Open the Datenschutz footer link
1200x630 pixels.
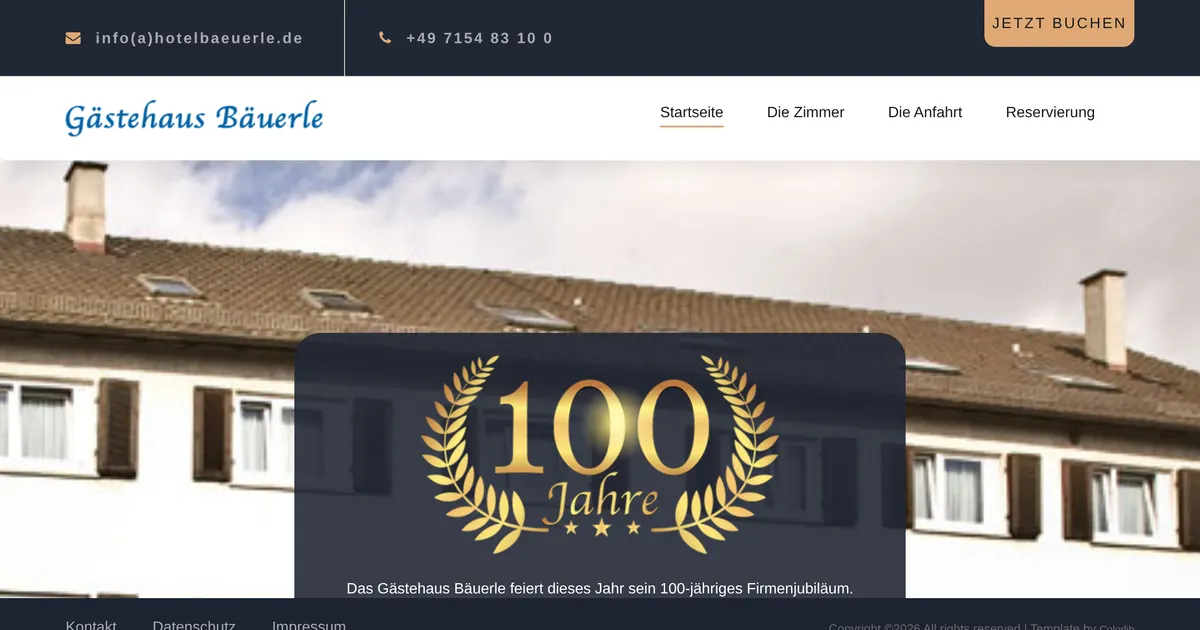[x=194, y=626]
